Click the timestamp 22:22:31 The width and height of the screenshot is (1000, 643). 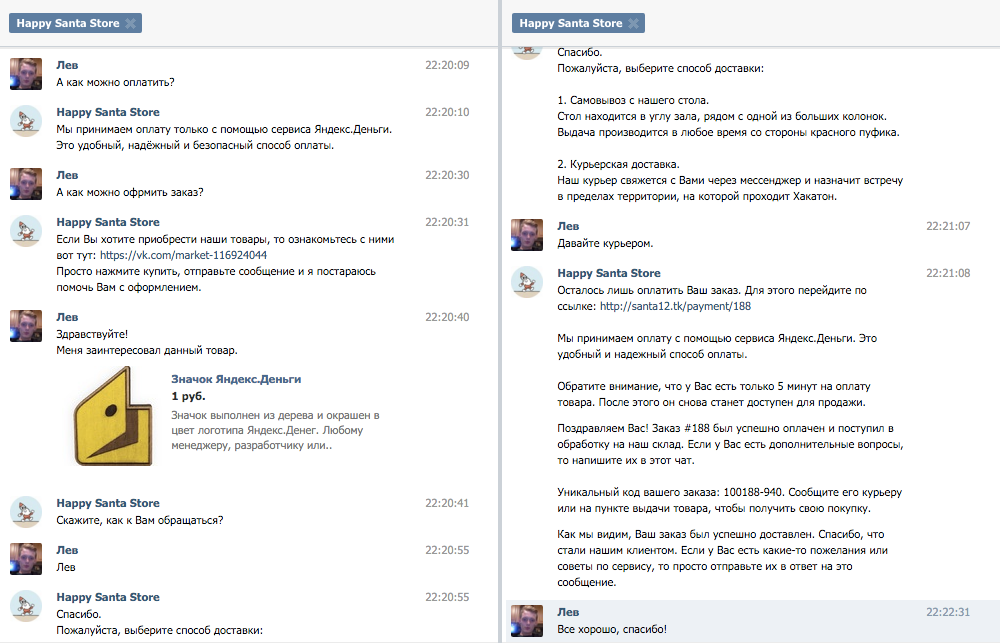tap(948, 612)
